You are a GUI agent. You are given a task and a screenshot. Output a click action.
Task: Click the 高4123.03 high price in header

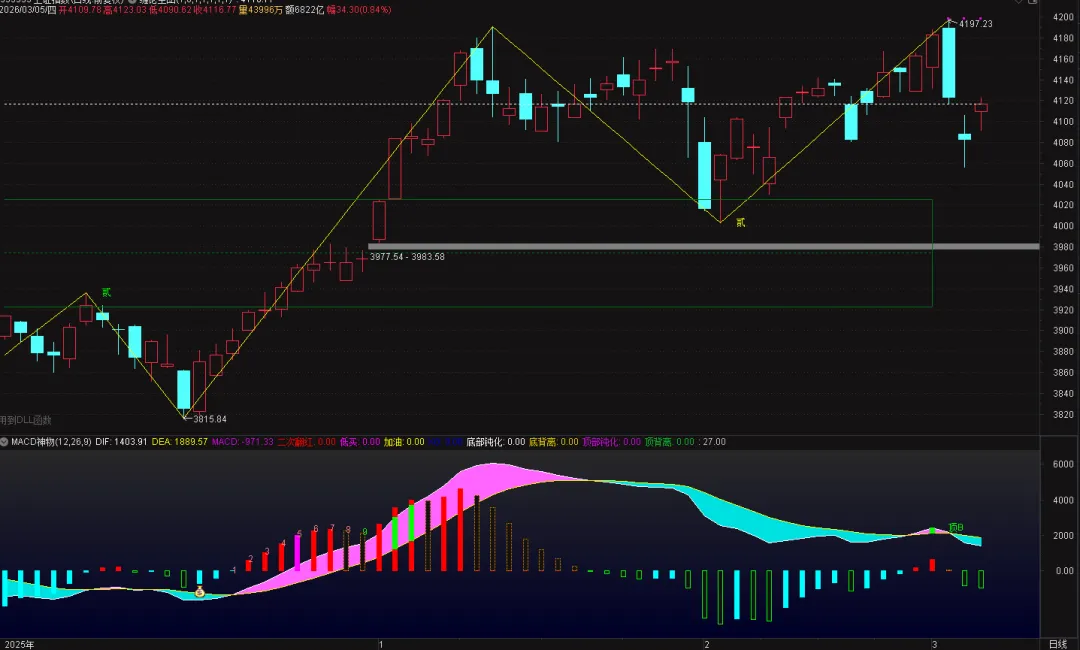click(x=125, y=10)
